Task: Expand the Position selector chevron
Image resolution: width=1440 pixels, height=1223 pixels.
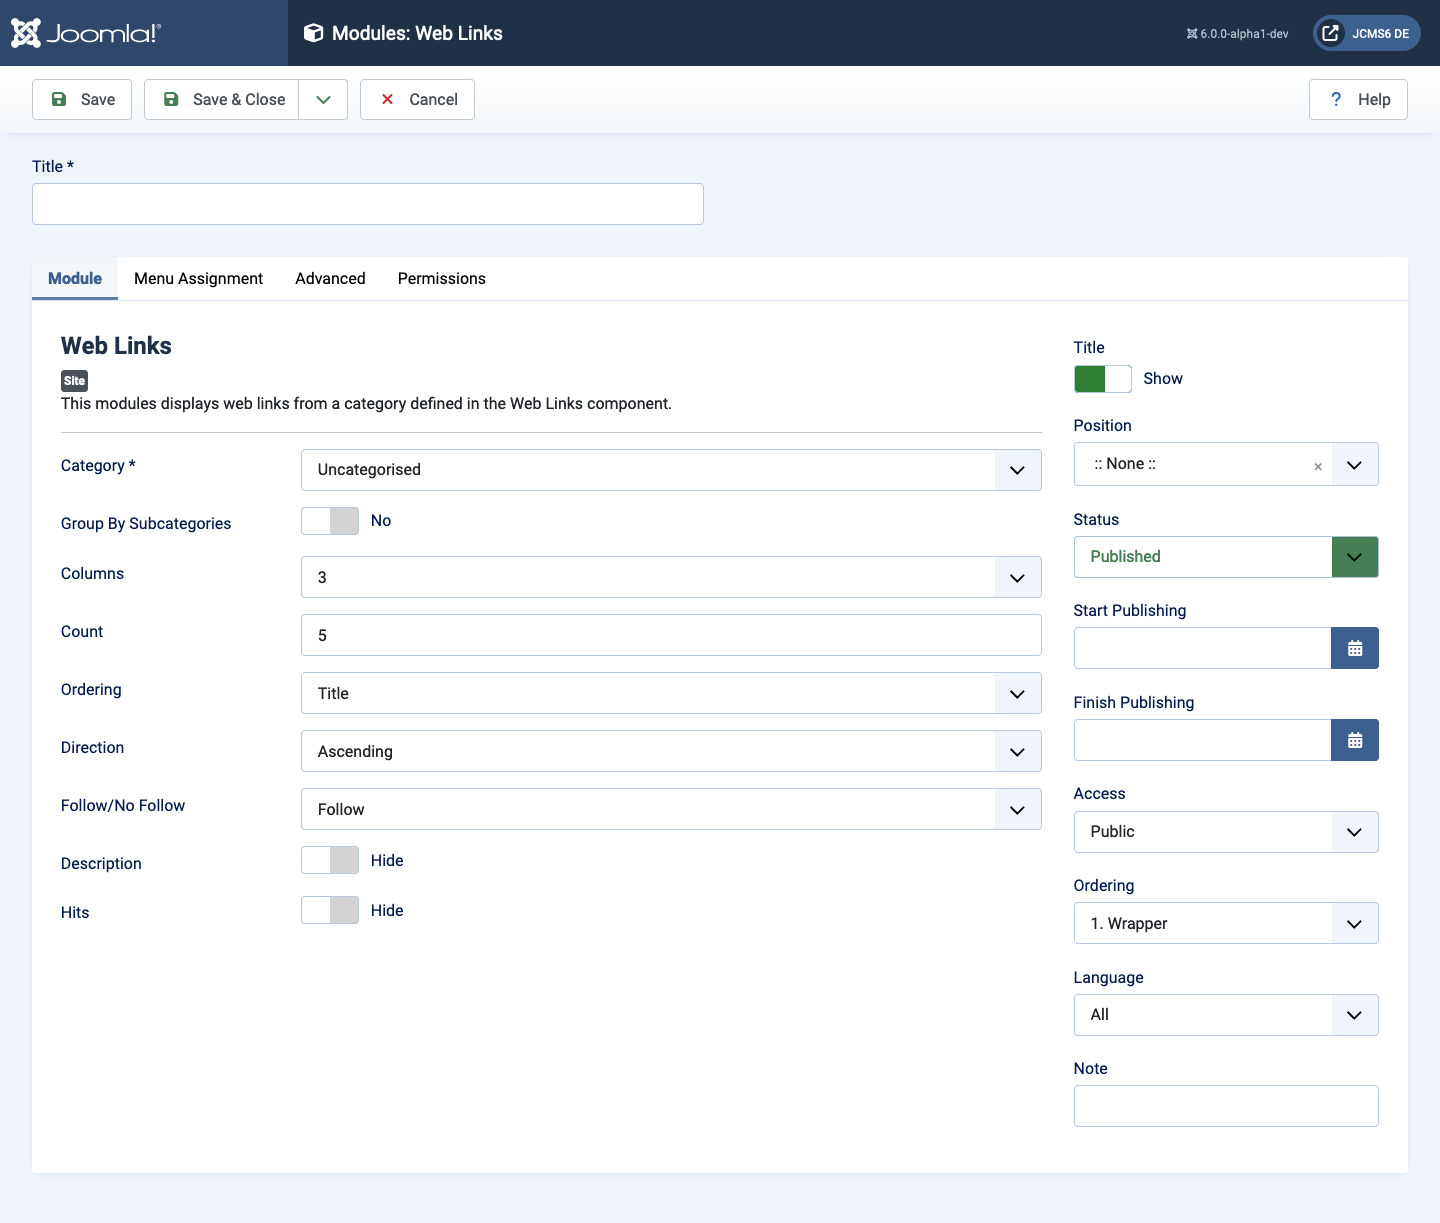Action: [x=1355, y=465]
